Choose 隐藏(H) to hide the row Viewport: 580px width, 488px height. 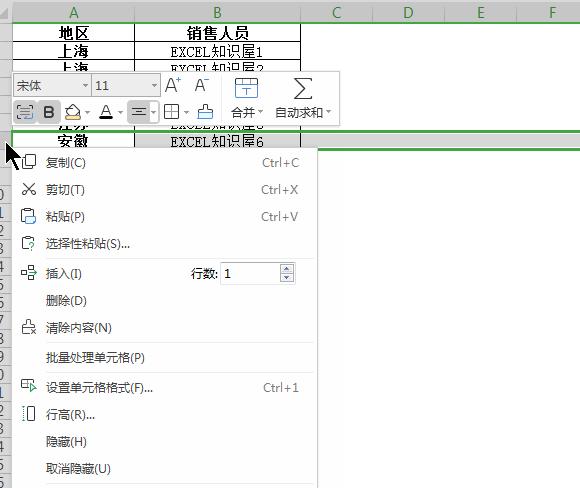tap(164, 442)
